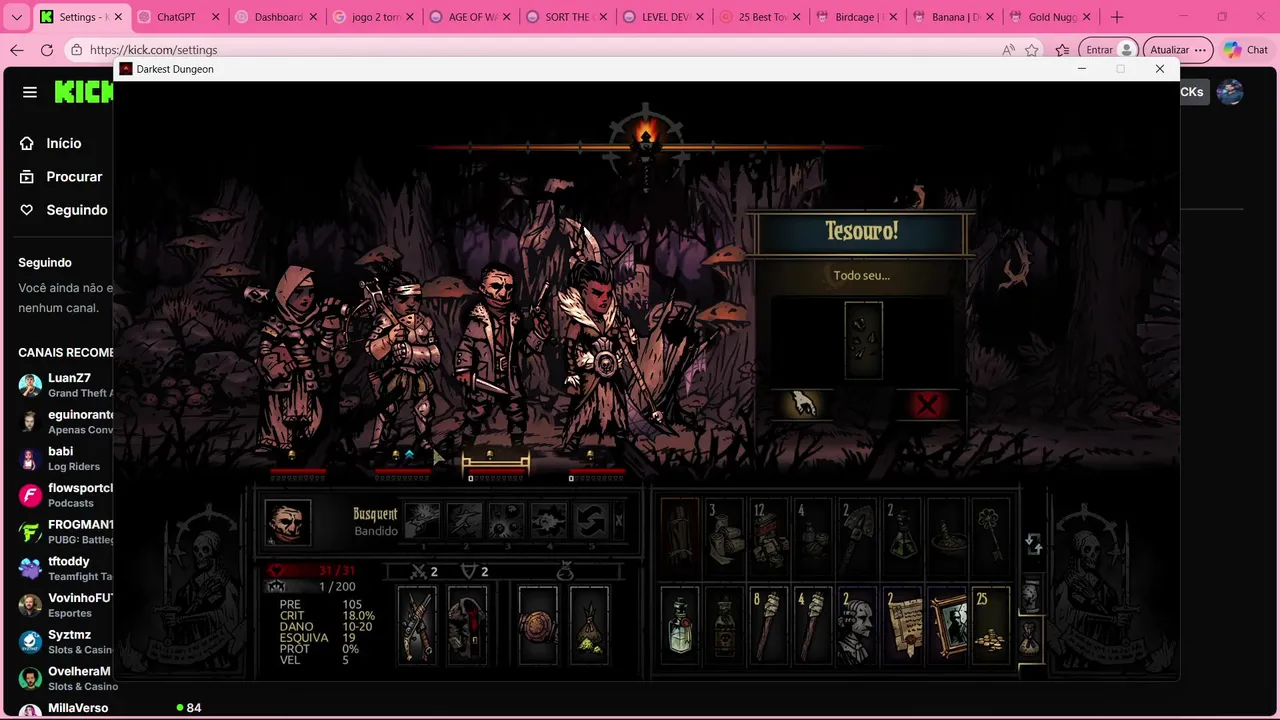Screen dimensions: 1280x720
Task: Select shovel stack in inventory
Action: coord(857,536)
